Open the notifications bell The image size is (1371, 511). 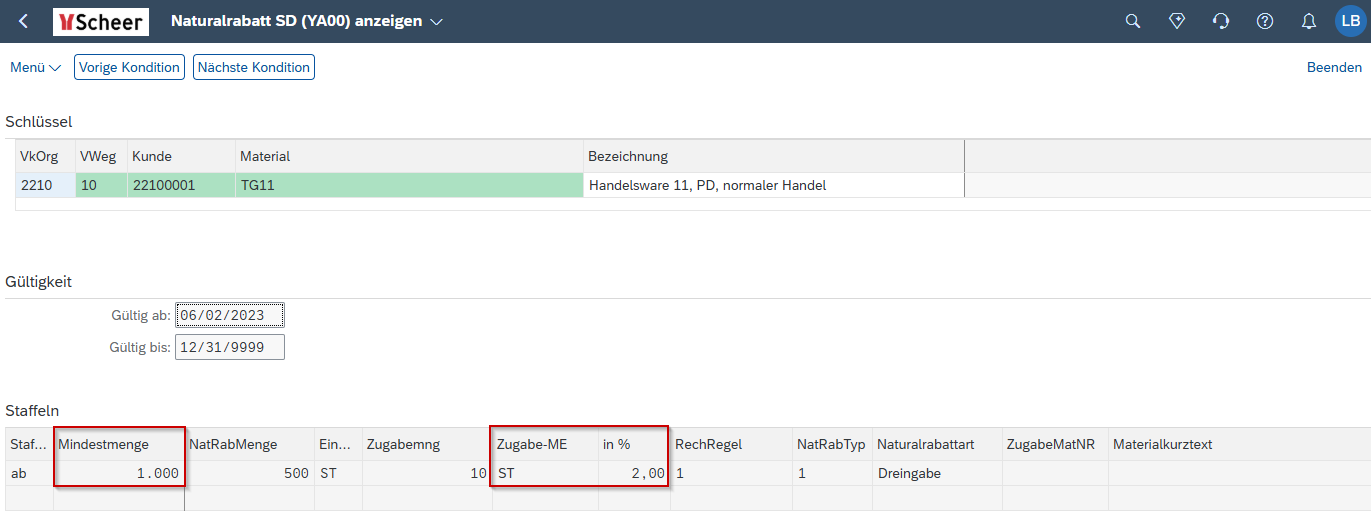coord(1308,21)
